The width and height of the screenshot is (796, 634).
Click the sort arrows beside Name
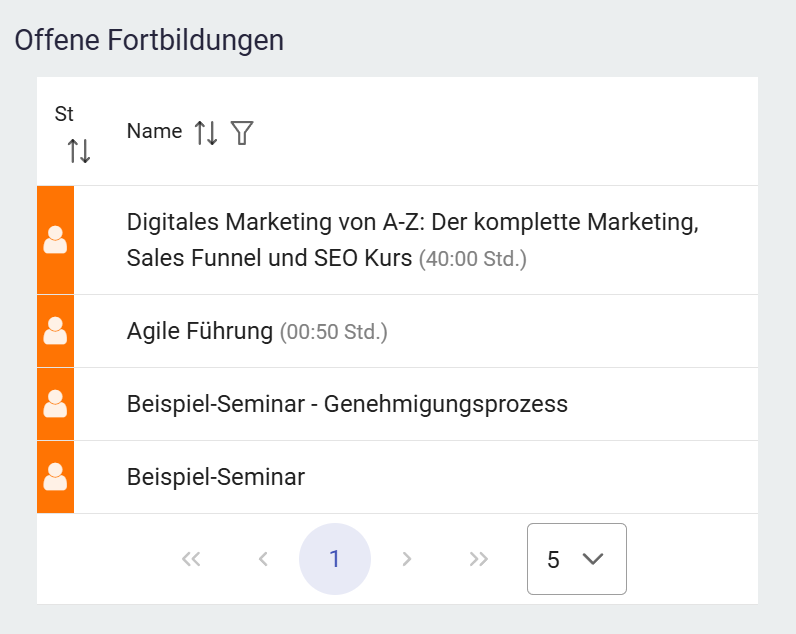click(206, 132)
